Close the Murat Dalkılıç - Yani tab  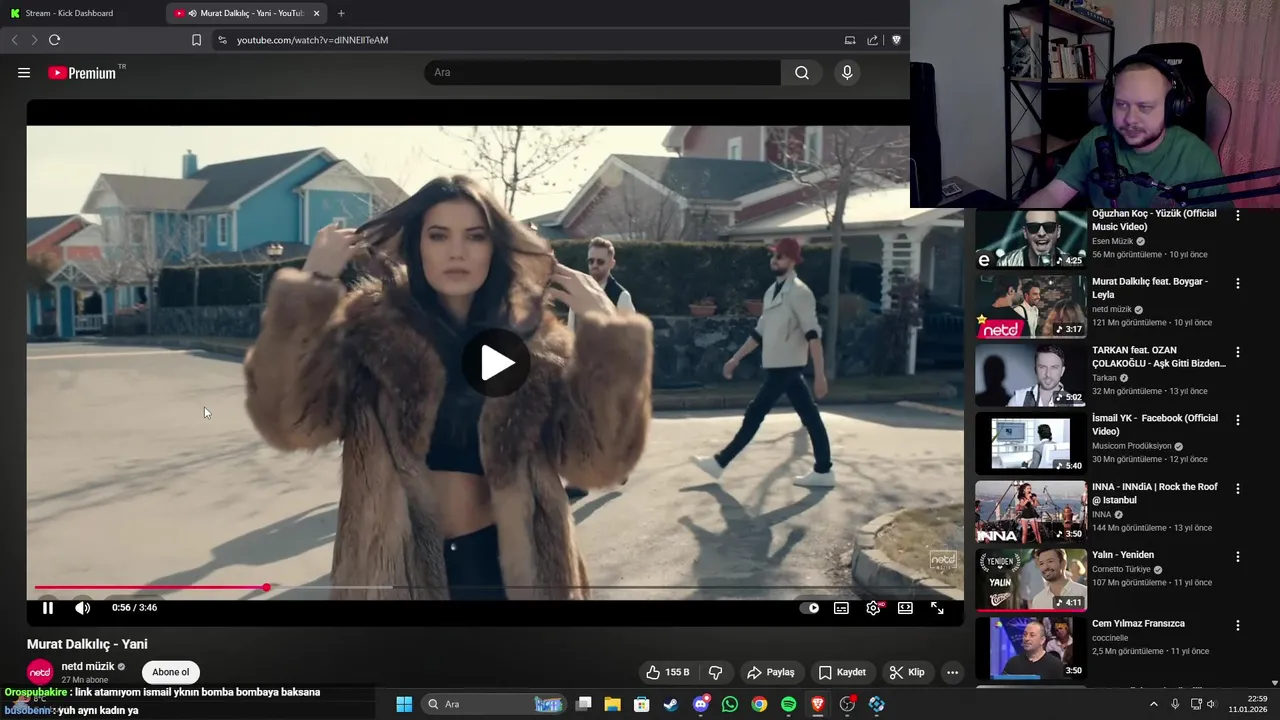click(x=317, y=13)
